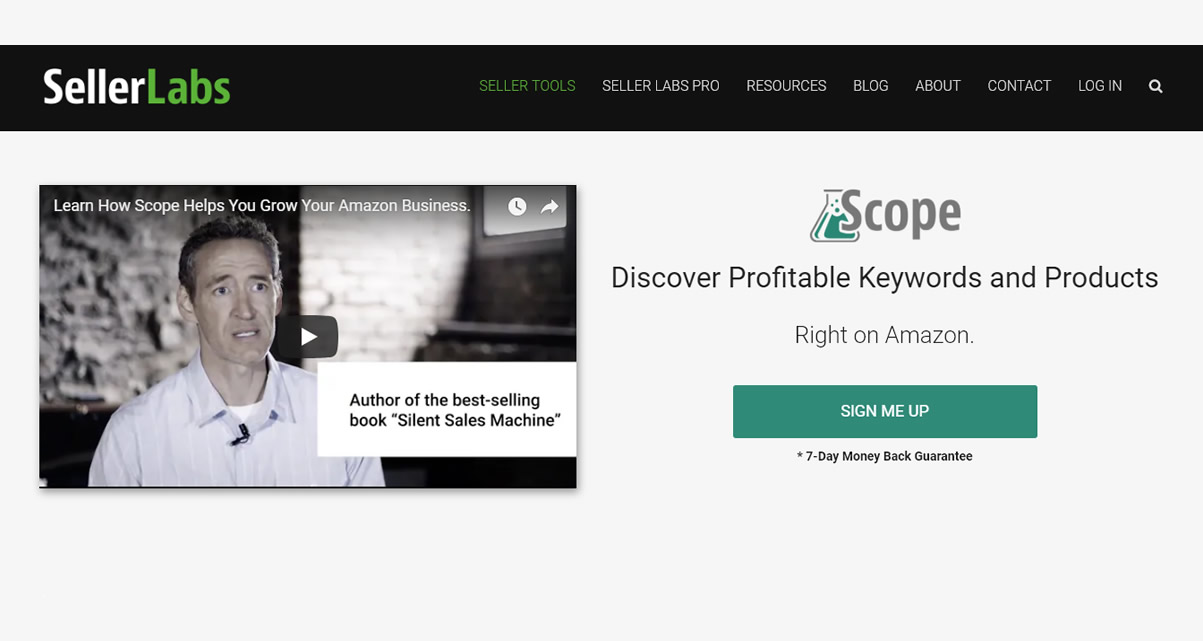Select the Discover Profitable Keywords headline
Screen dimensions: 1203x641
885,277
